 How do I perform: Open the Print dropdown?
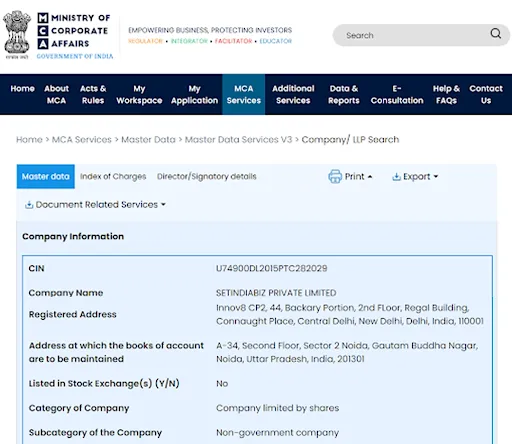pyautogui.click(x=350, y=176)
